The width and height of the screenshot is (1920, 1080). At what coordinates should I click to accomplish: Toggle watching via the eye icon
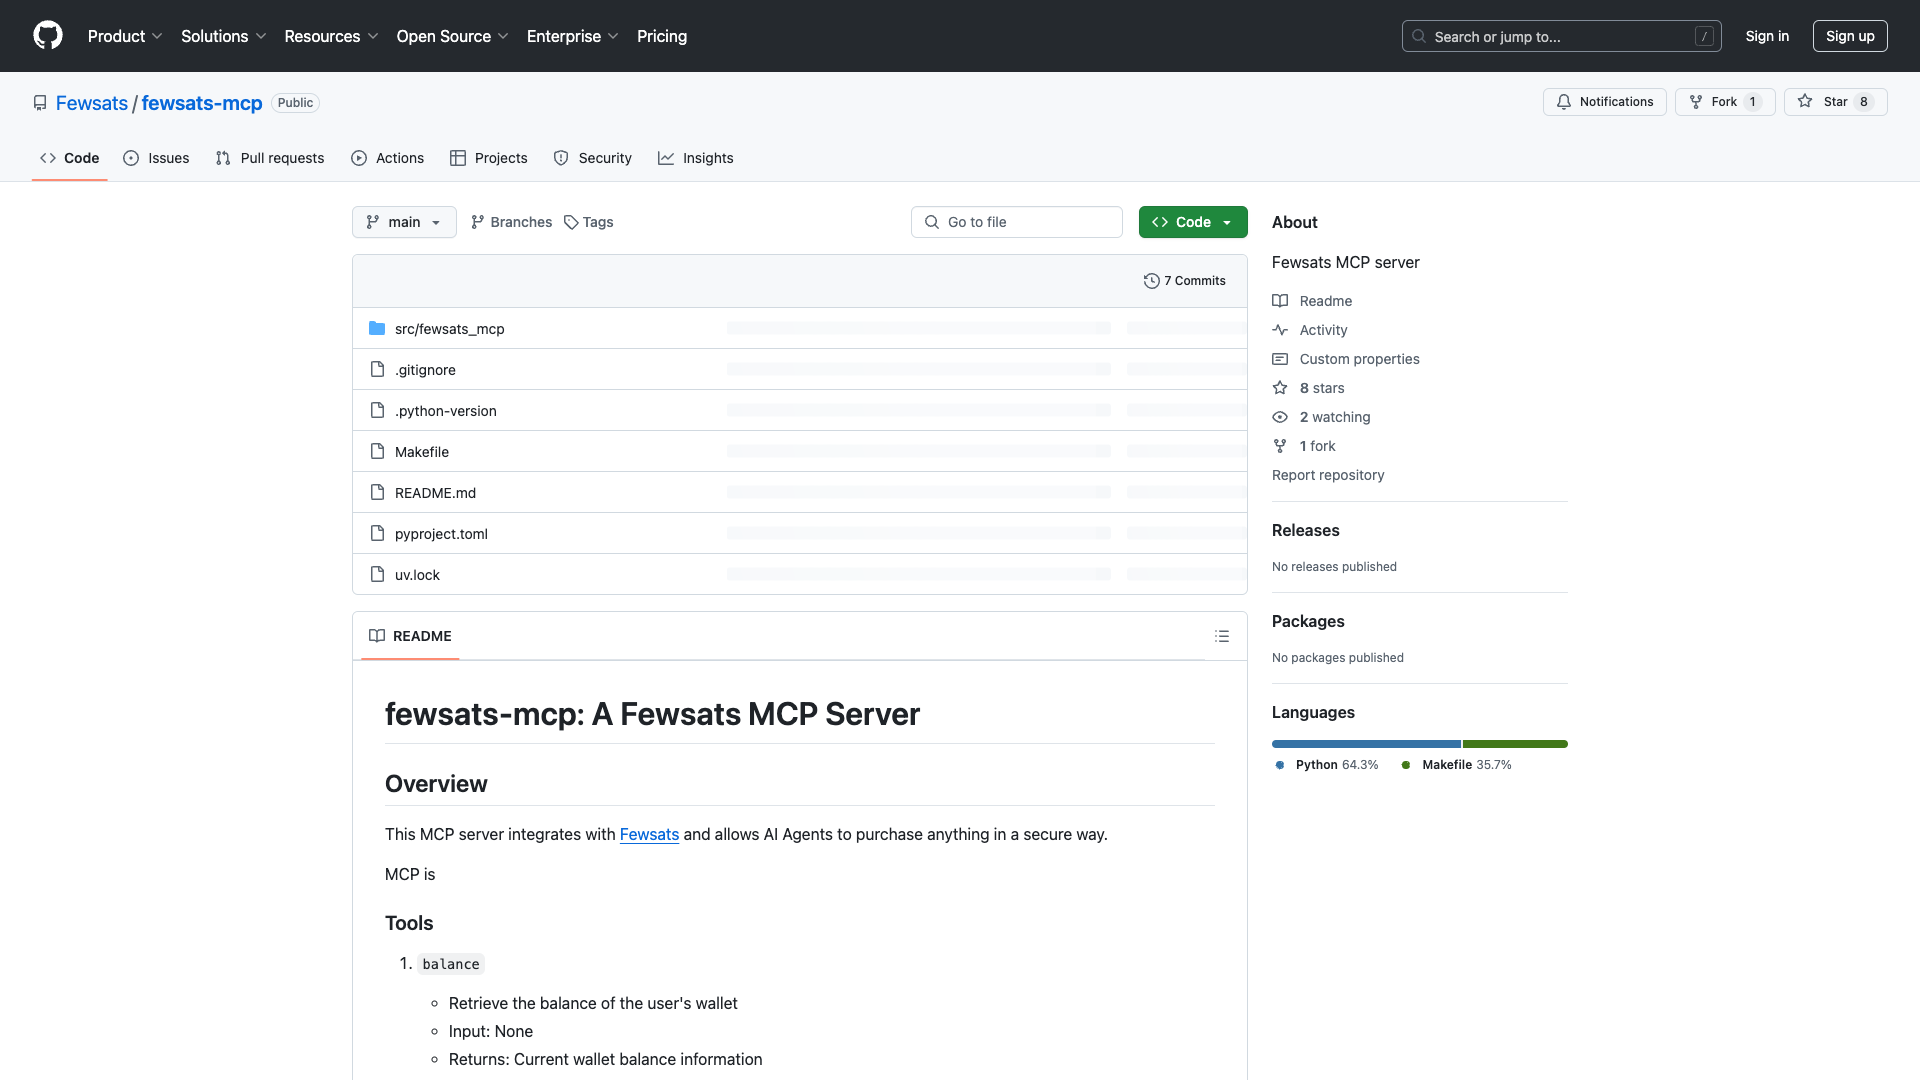[1280, 417]
